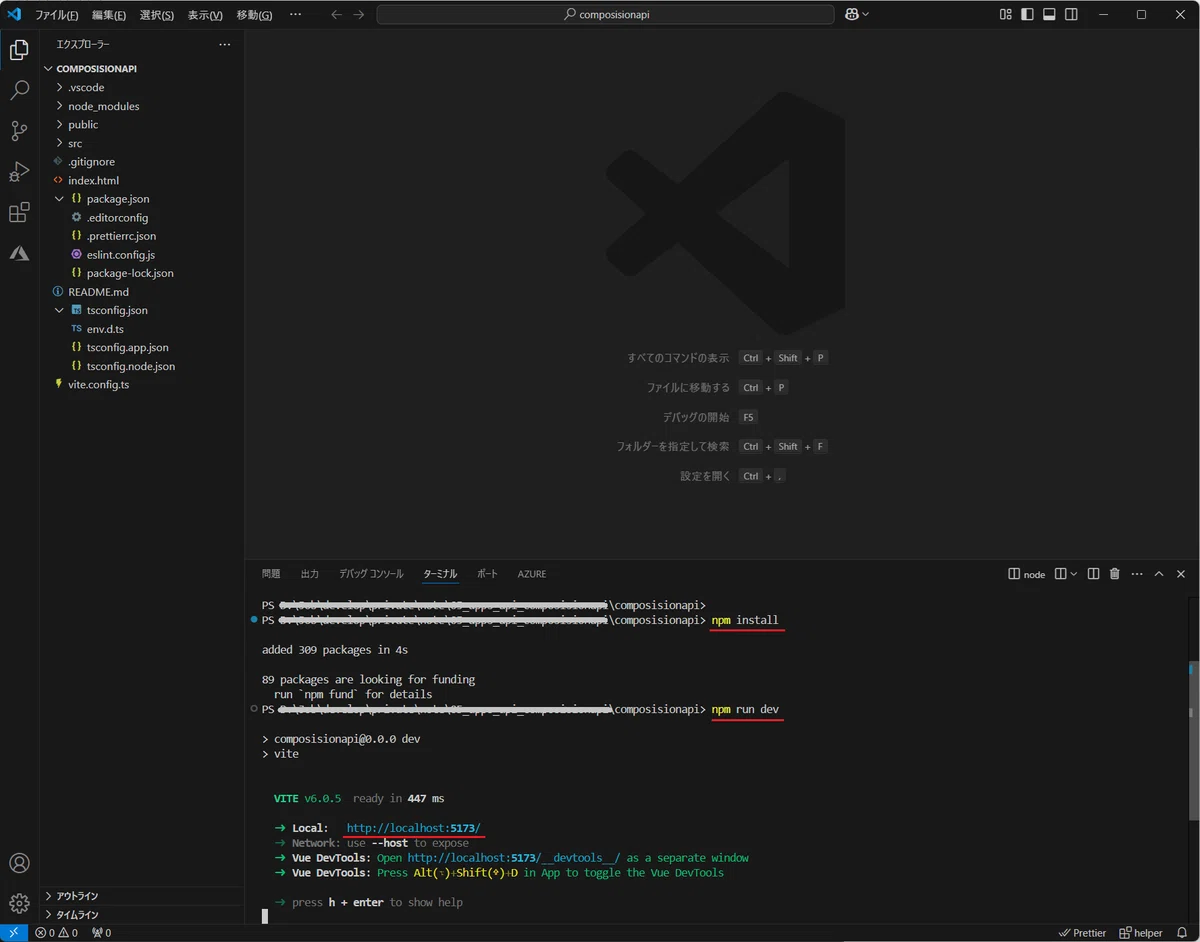Switch to the ポート panel tab
The height and width of the screenshot is (942, 1200).
(487, 574)
